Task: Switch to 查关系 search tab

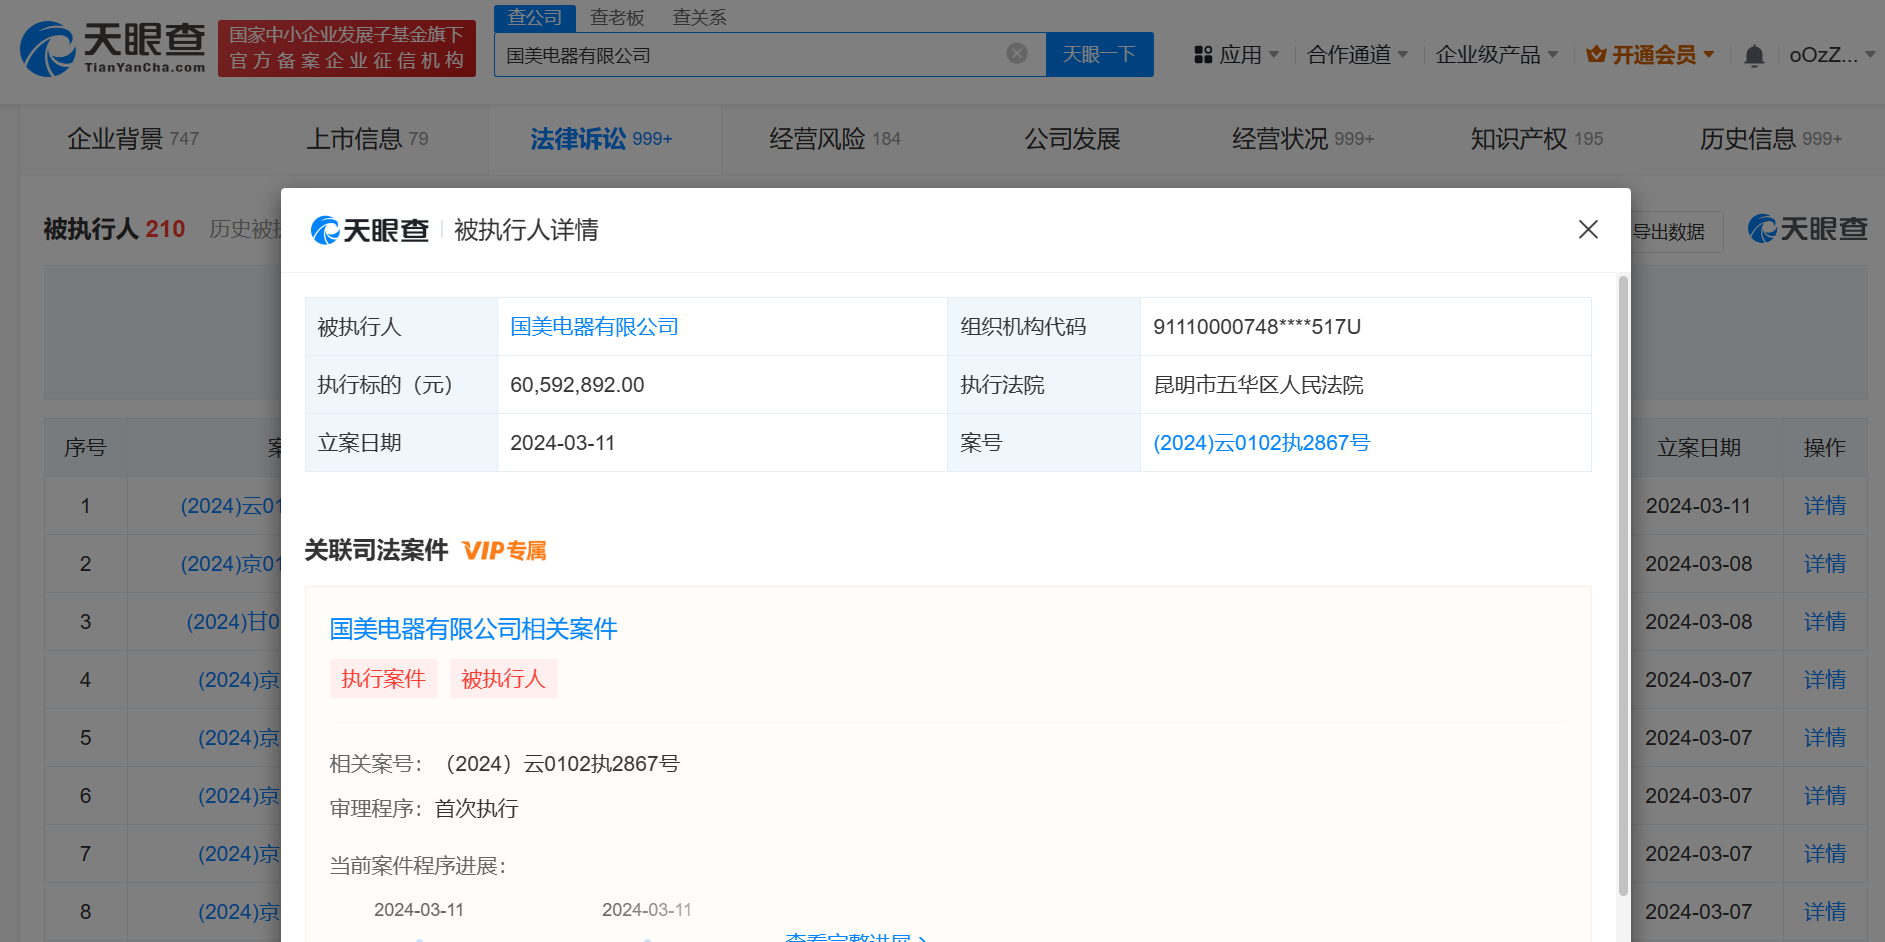Action: pyautogui.click(x=699, y=17)
